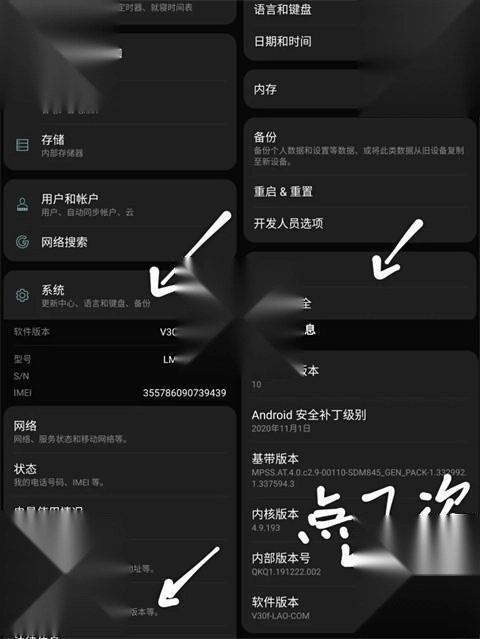
Task: Open 存储 internal storage settings
Action: (120, 146)
